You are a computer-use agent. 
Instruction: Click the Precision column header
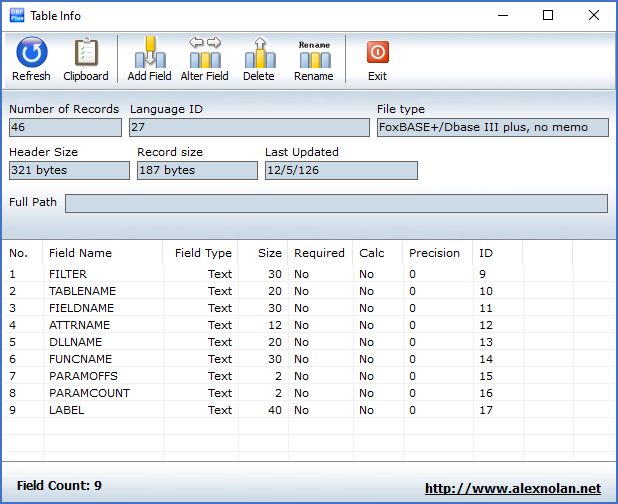[437, 253]
